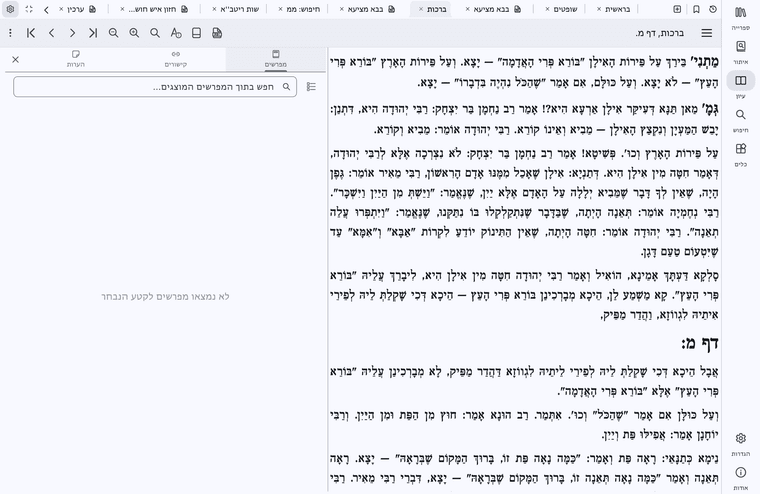
Task: Zoom out on the text
Action: [113, 33]
